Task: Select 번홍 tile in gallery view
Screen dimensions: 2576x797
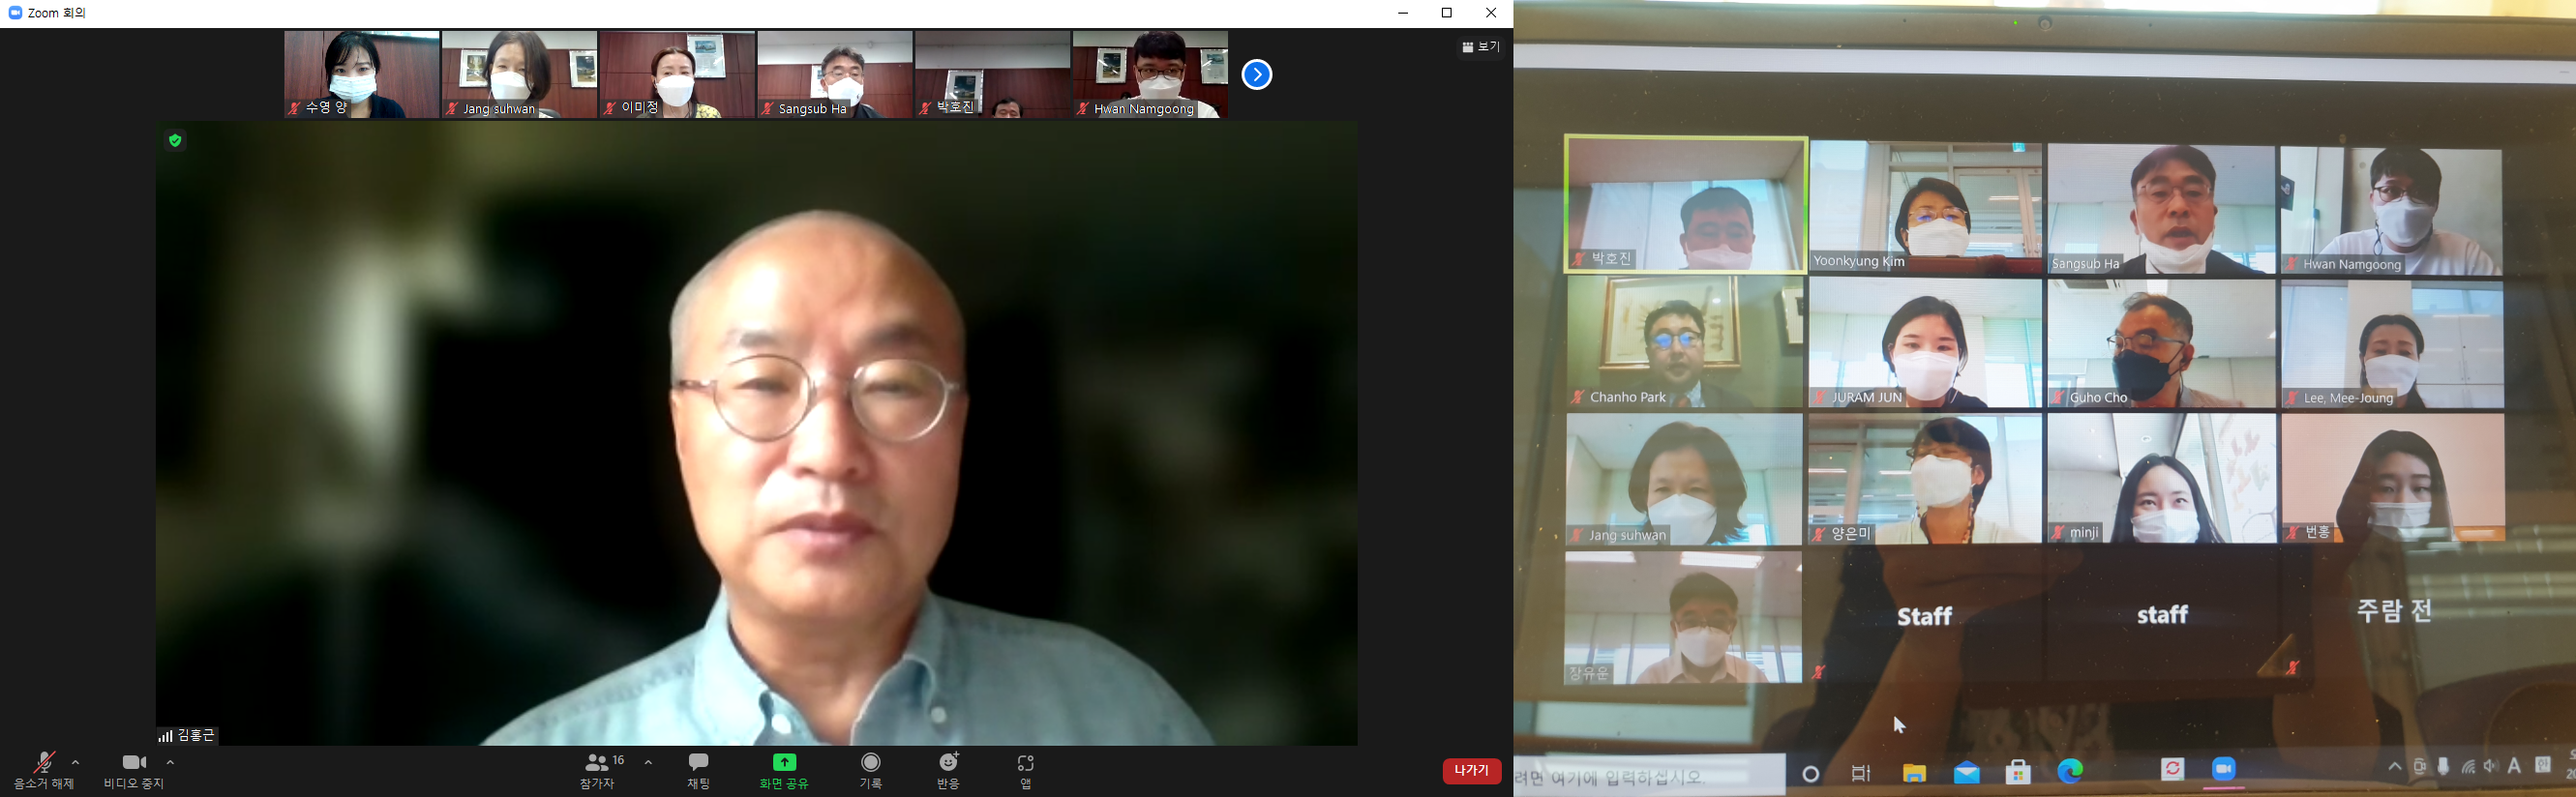Action: pos(2394,478)
